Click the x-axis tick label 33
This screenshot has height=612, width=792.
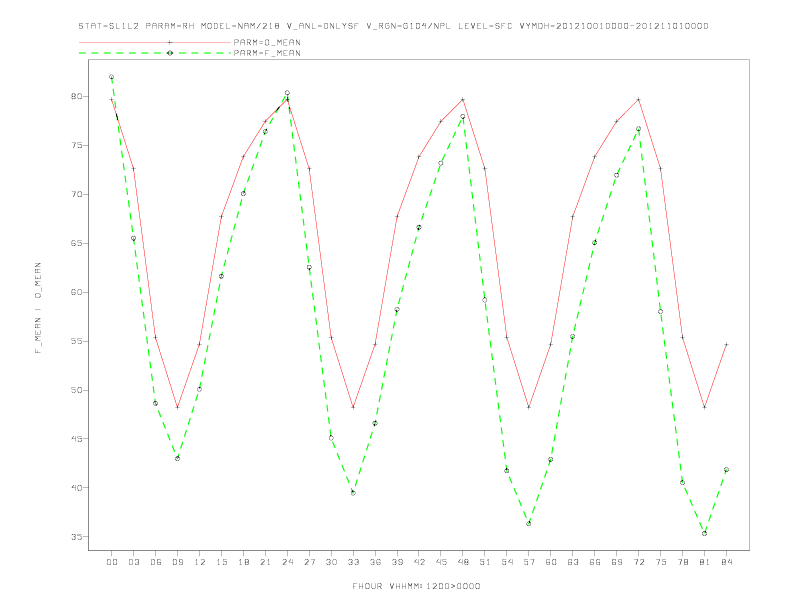tap(353, 562)
